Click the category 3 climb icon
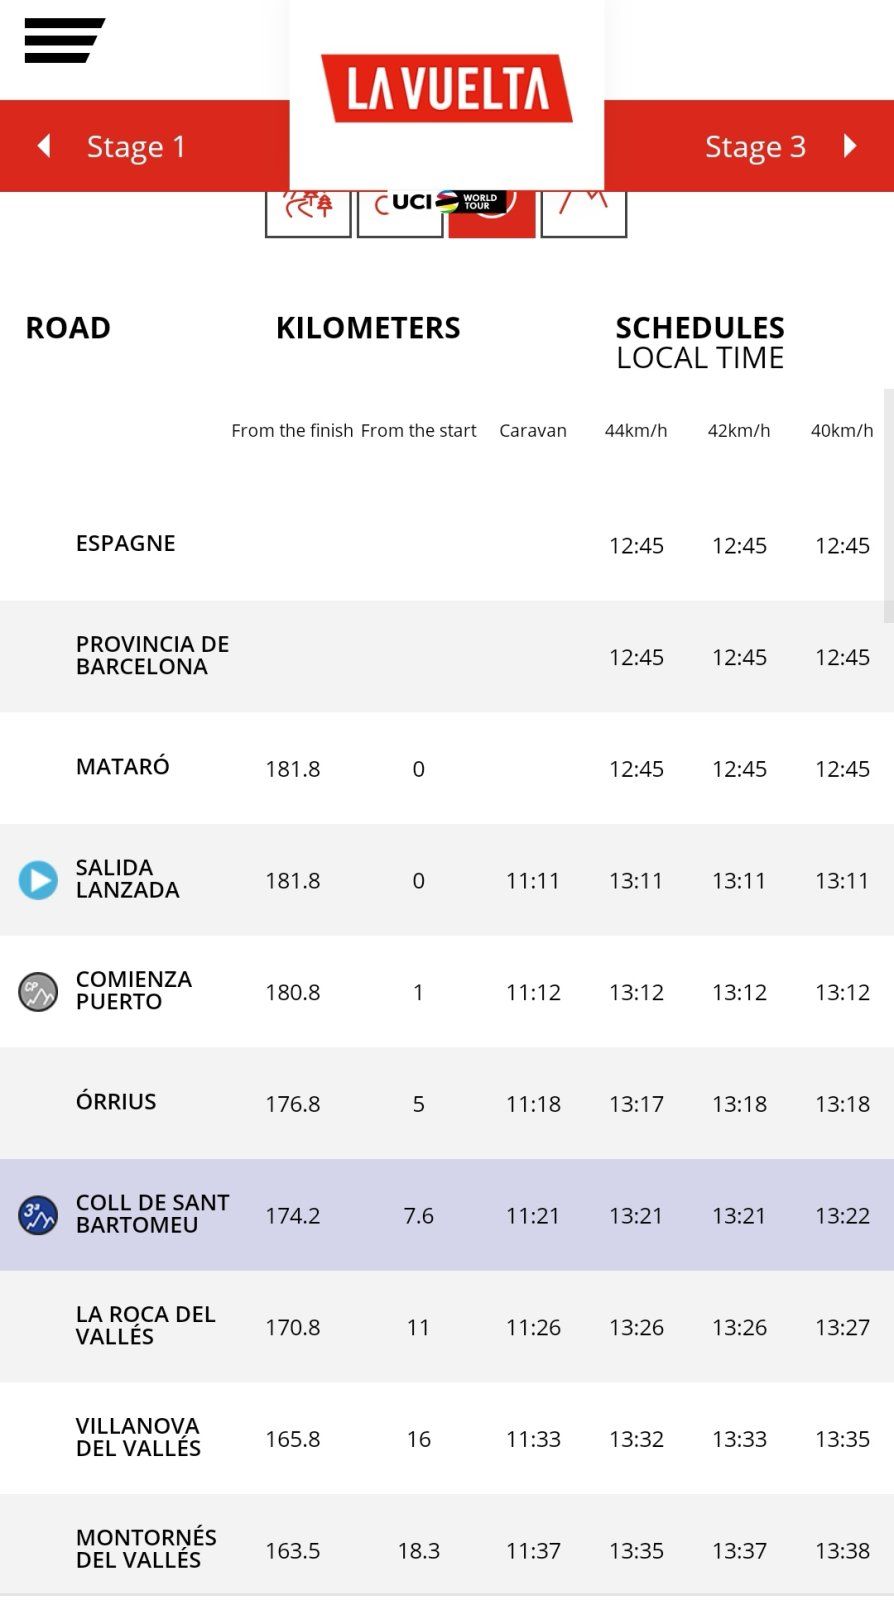This screenshot has height=1600, width=894. coord(38,1215)
